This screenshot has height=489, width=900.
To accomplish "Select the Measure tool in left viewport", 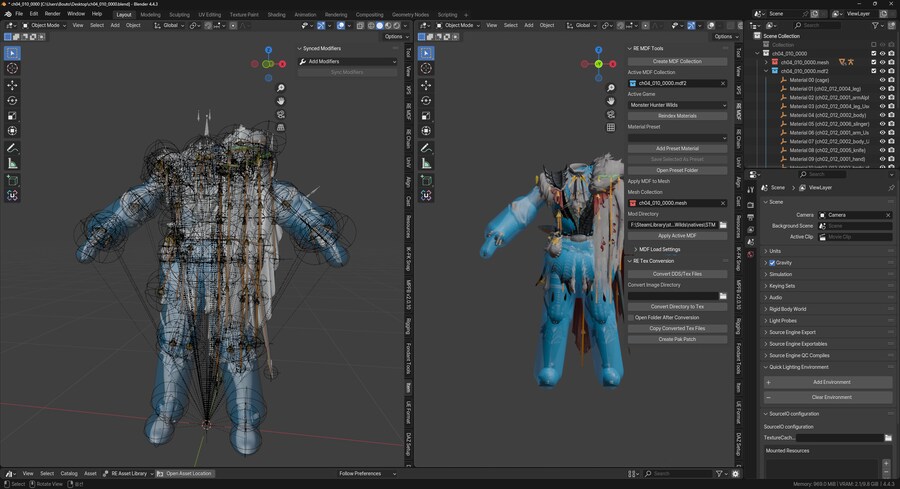I will [12, 164].
